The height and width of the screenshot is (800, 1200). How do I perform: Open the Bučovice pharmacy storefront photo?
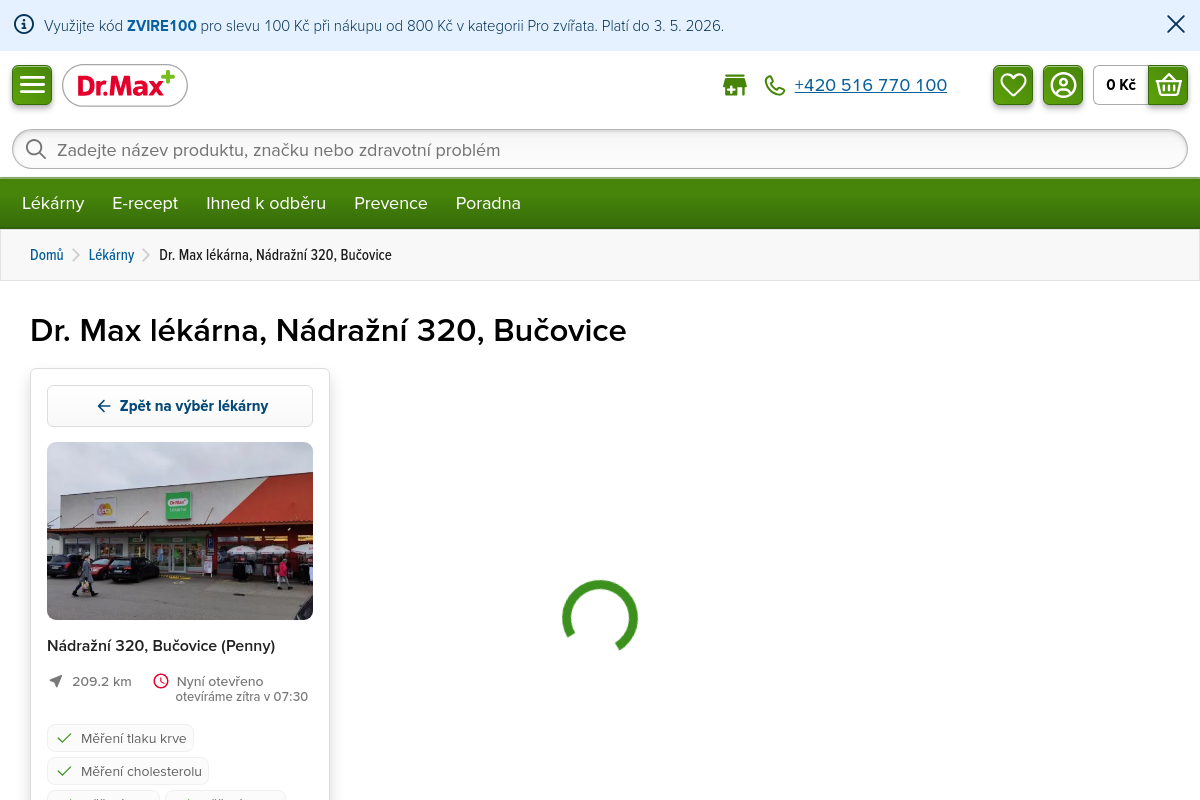tap(180, 531)
